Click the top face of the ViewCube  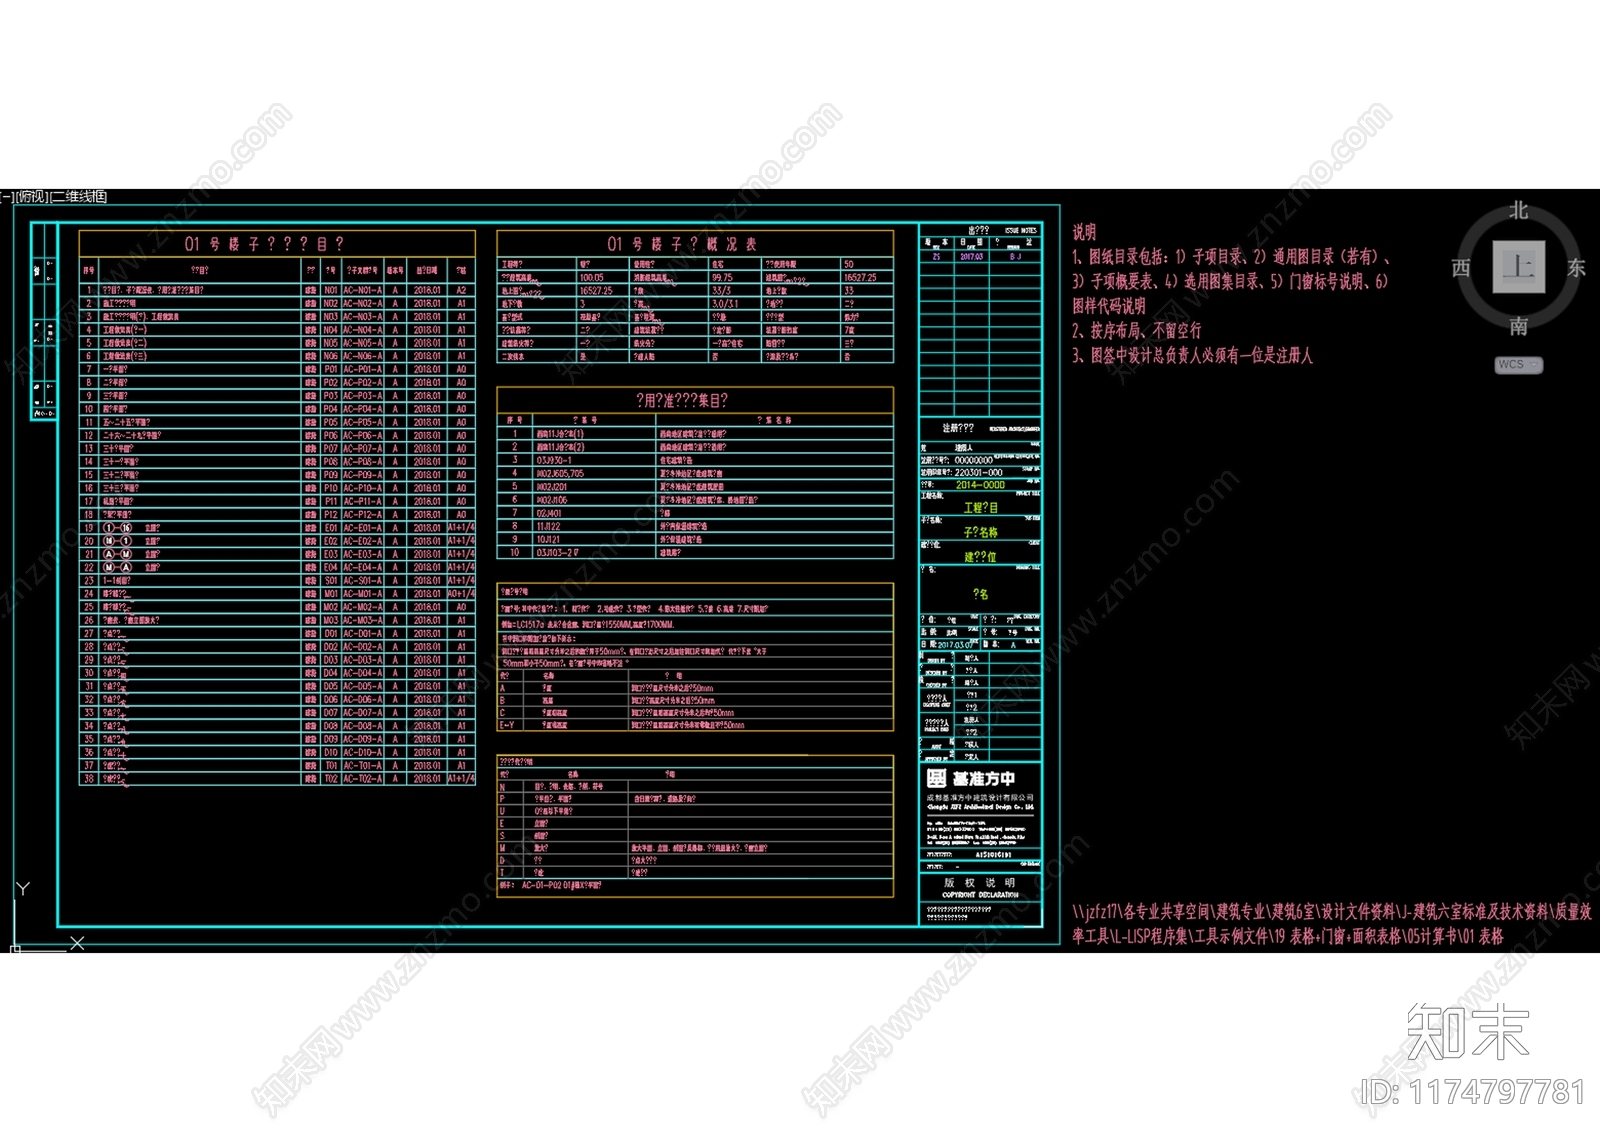(x=1518, y=267)
